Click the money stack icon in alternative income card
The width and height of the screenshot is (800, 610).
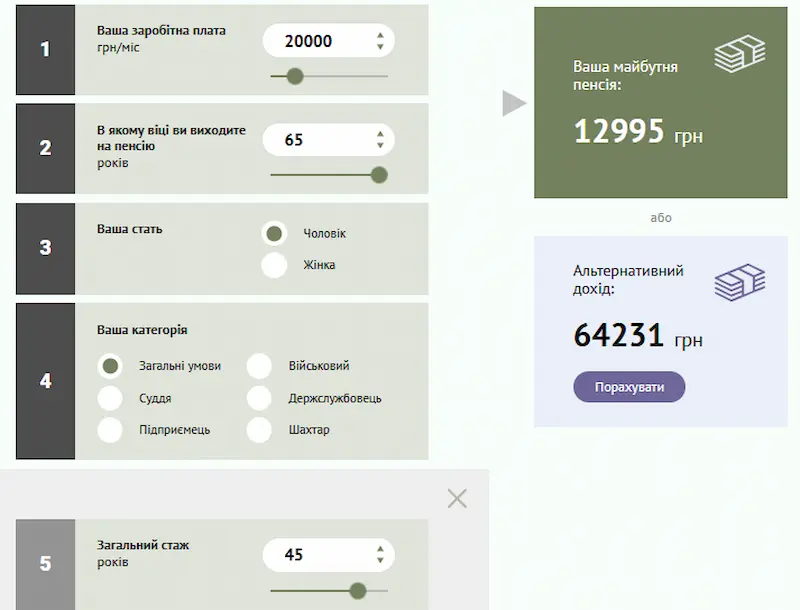point(739,282)
